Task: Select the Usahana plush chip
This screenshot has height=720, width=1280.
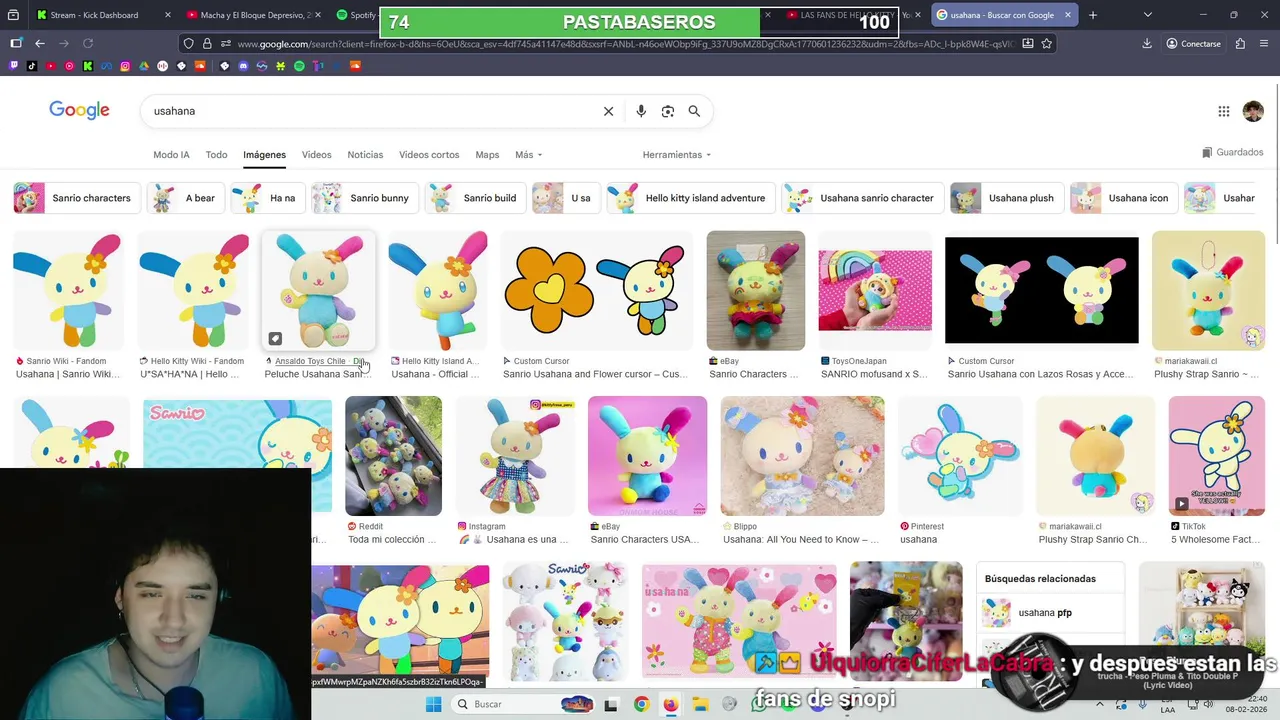Action: click(1007, 198)
